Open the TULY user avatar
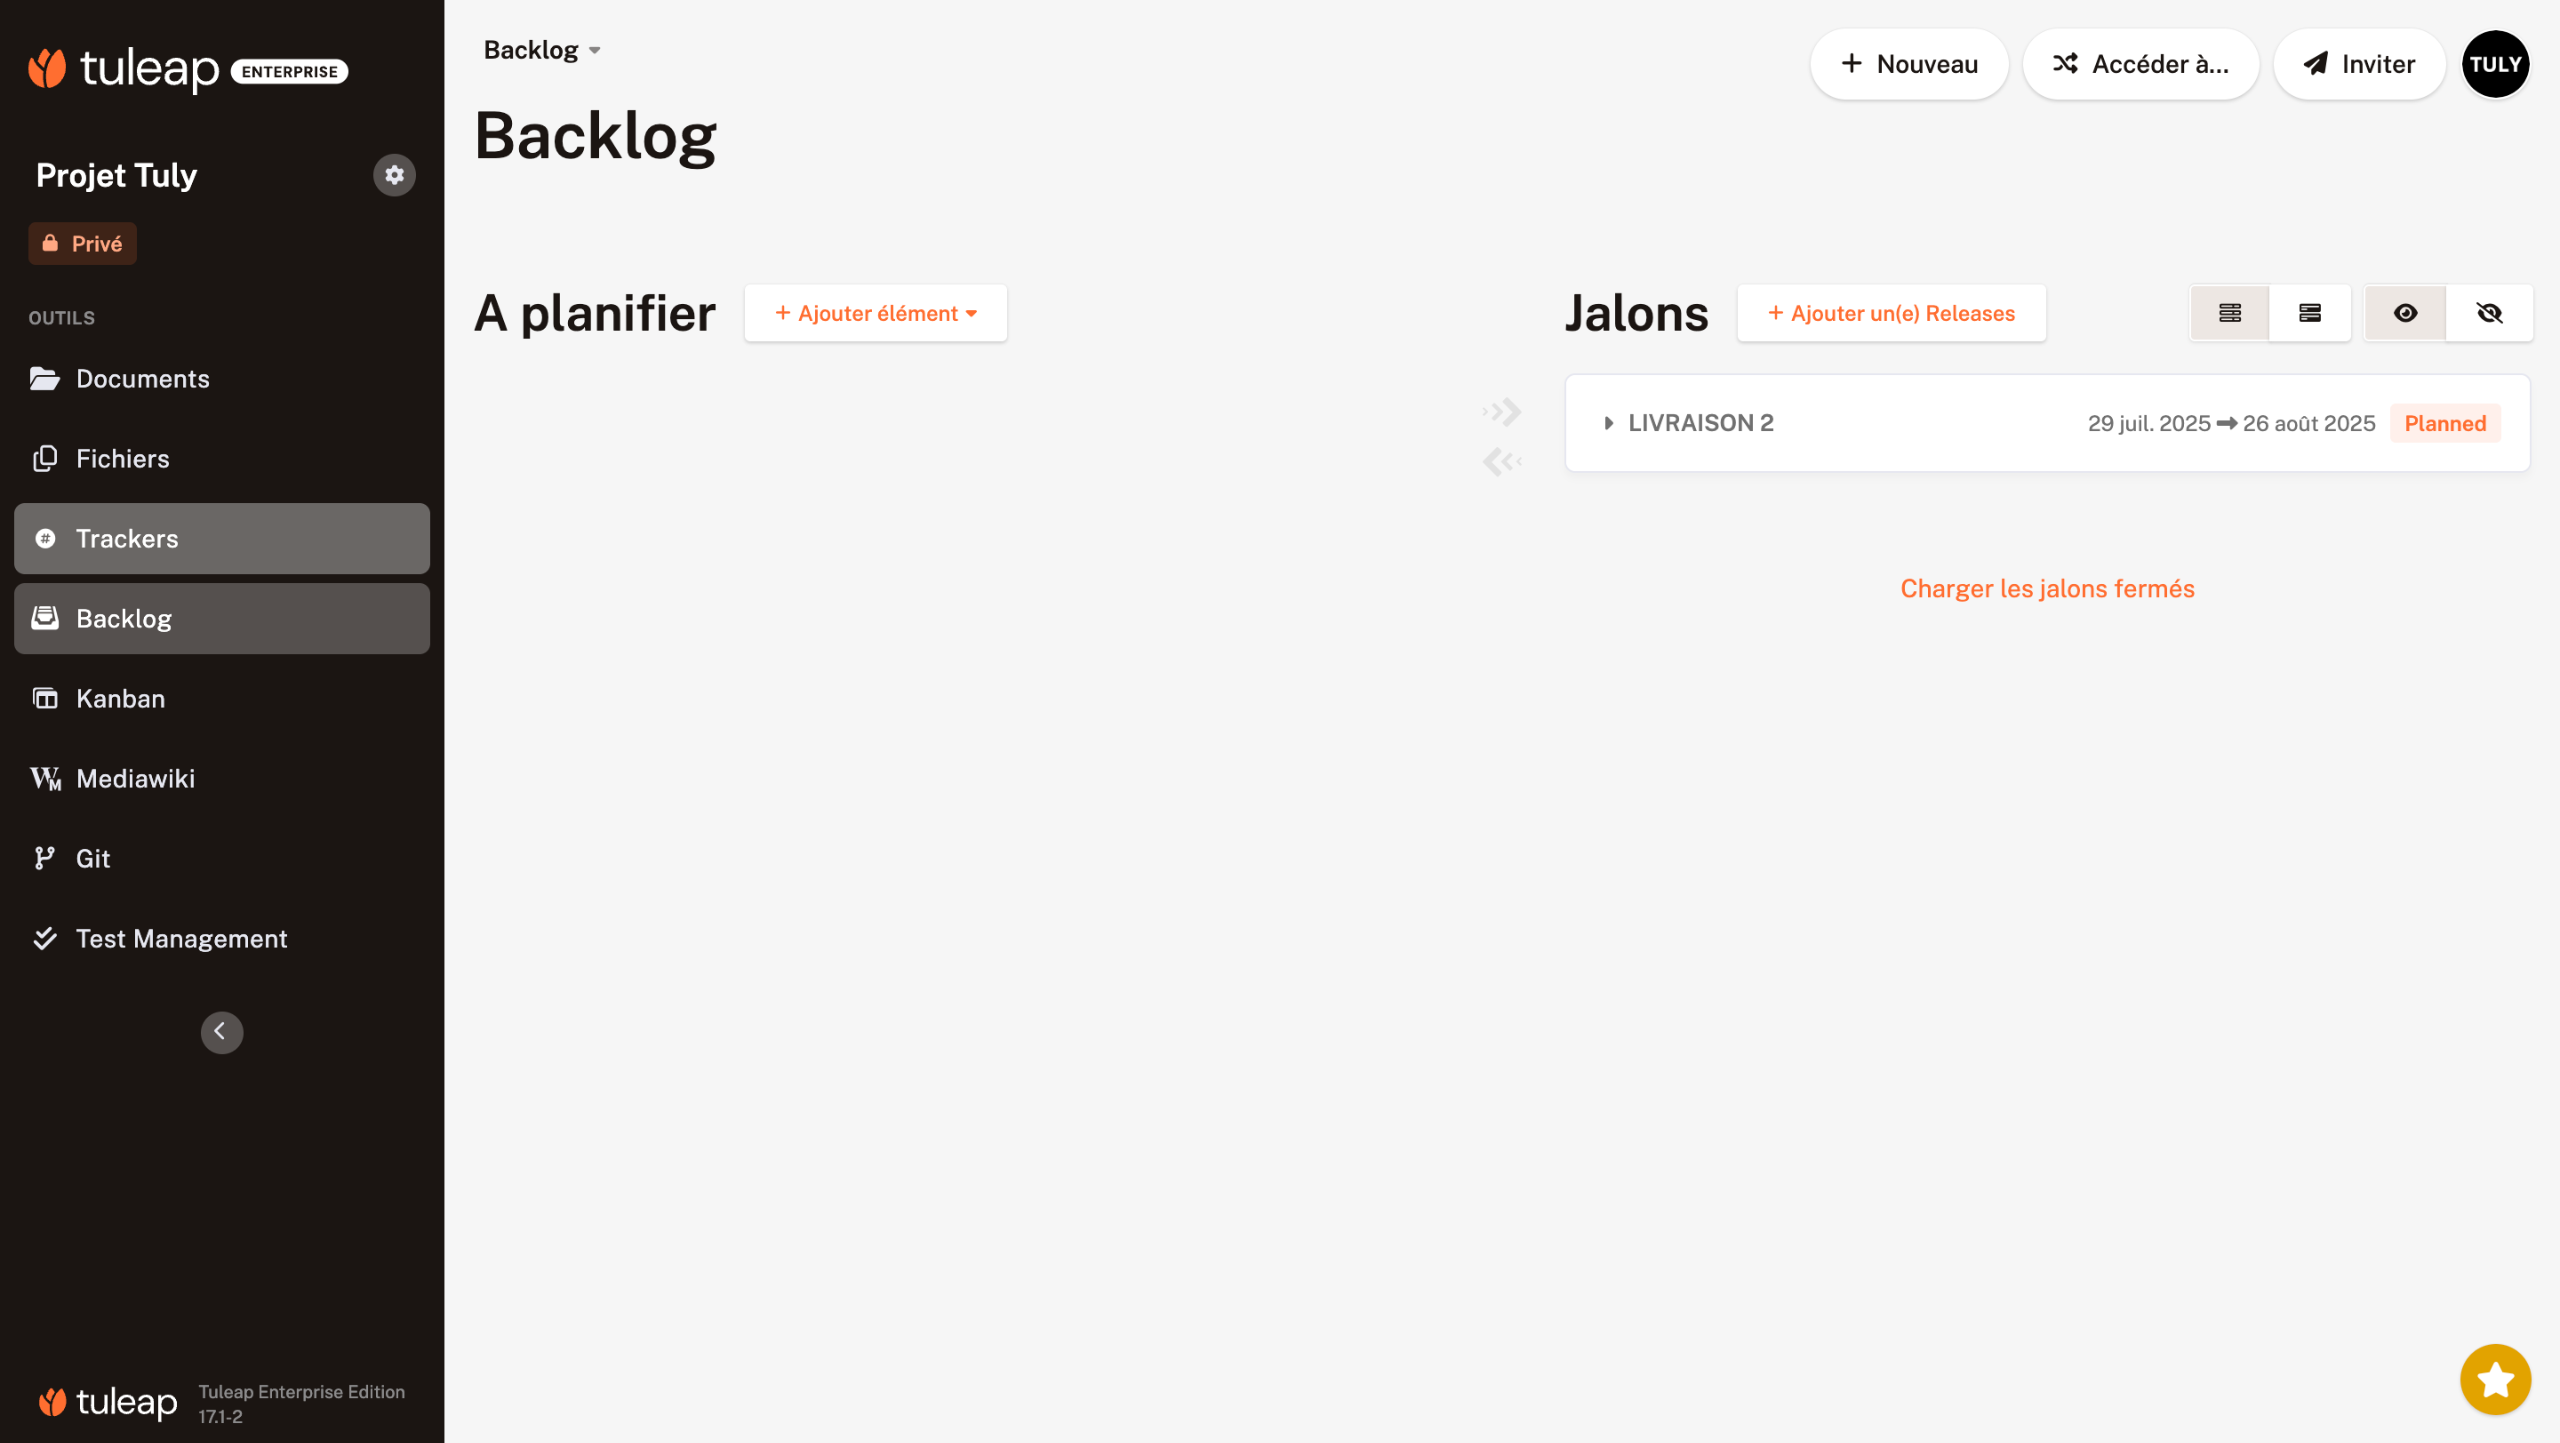2560x1443 pixels. pos(2494,64)
